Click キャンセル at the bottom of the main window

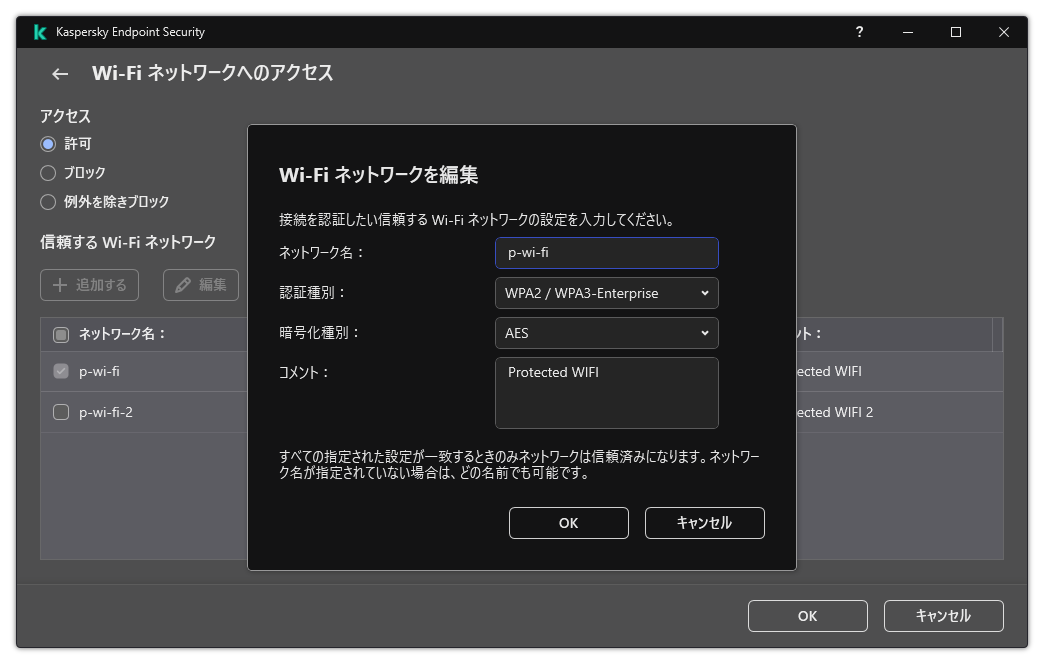(x=943, y=616)
